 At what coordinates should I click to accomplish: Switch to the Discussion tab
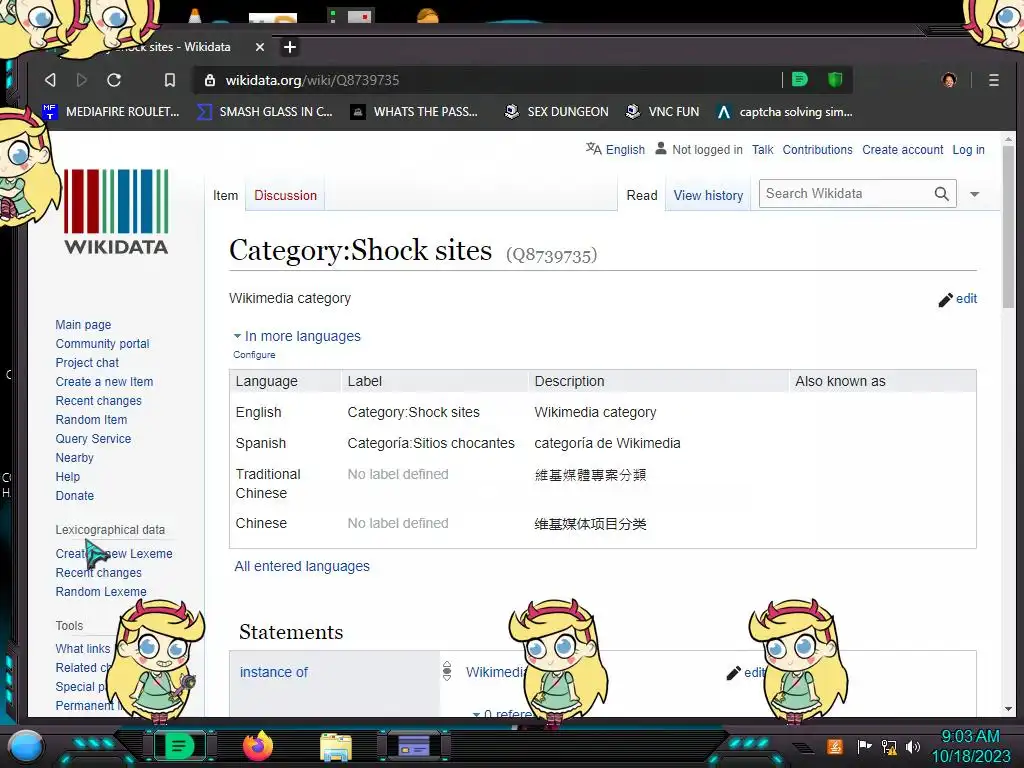285,195
